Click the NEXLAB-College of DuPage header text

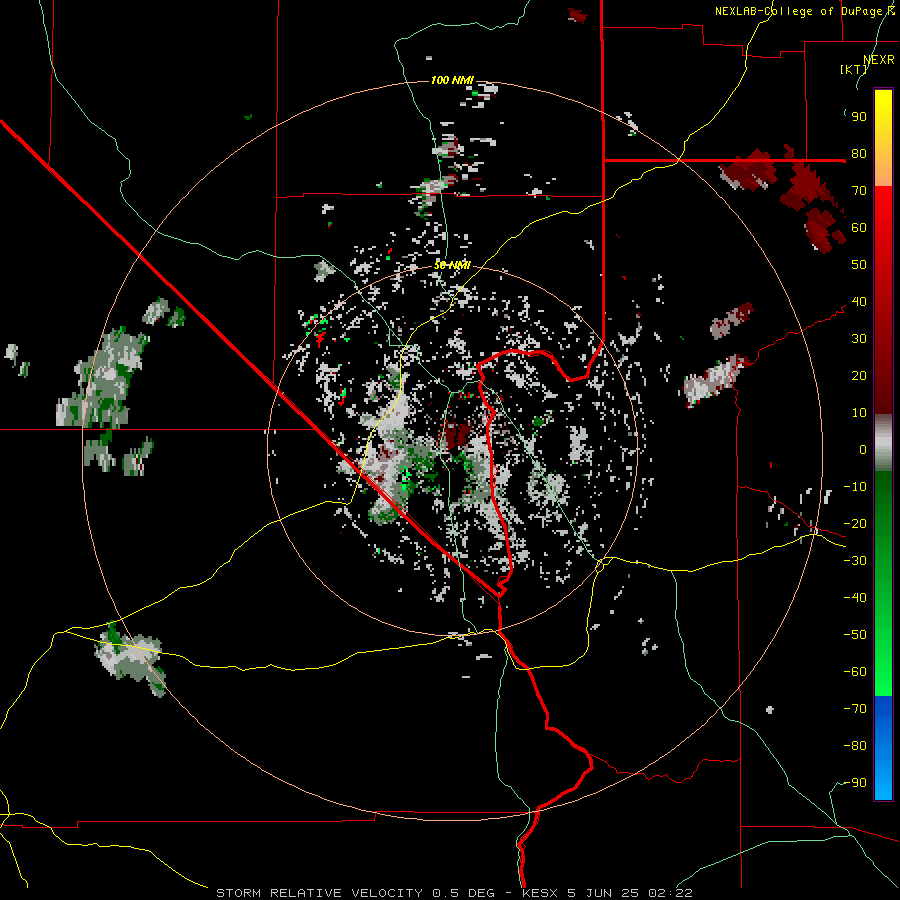[x=804, y=11]
